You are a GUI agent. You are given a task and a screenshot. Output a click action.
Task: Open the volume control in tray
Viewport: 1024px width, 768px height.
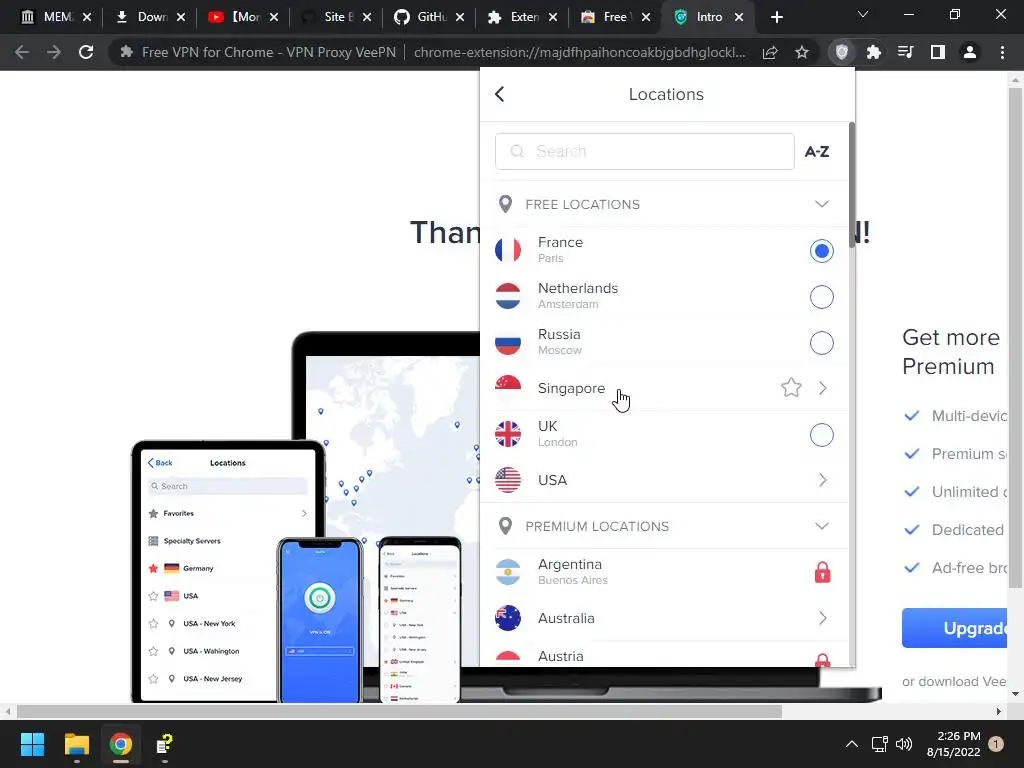[x=904, y=744]
